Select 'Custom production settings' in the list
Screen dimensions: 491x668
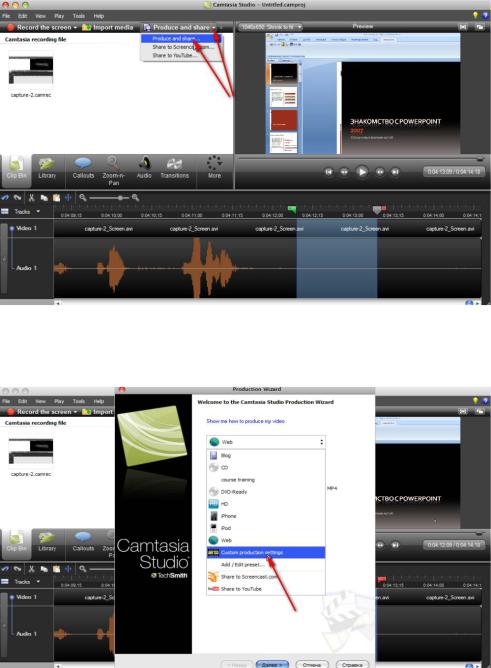[266, 553]
